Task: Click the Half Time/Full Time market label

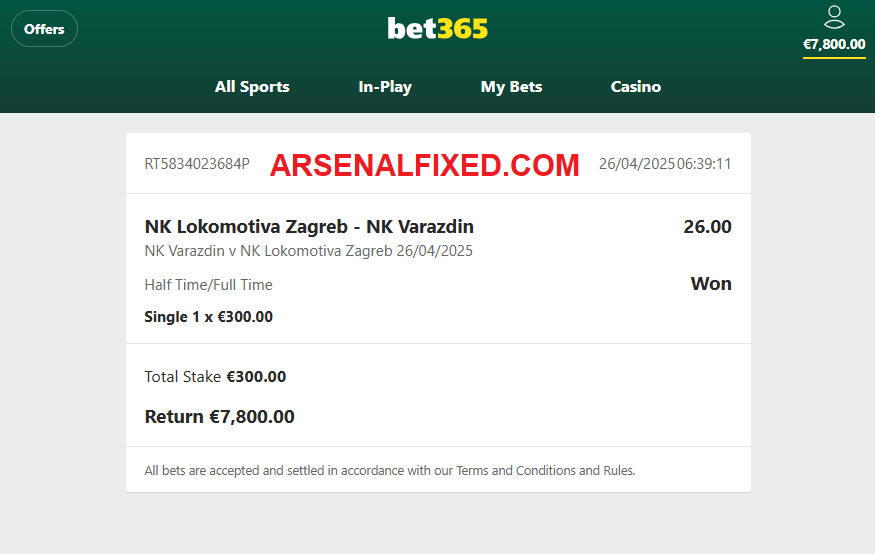Action: (x=209, y=285)
